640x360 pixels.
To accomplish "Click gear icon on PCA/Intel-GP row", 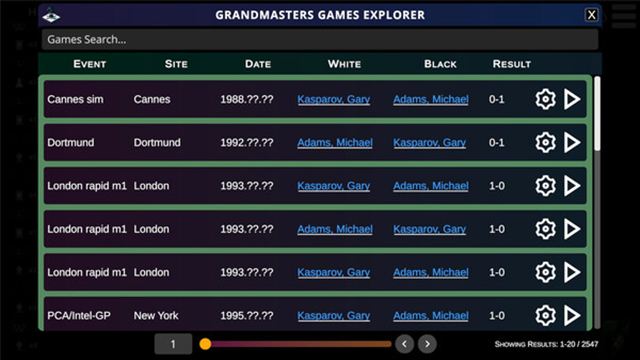I will [x=545, y=315].
